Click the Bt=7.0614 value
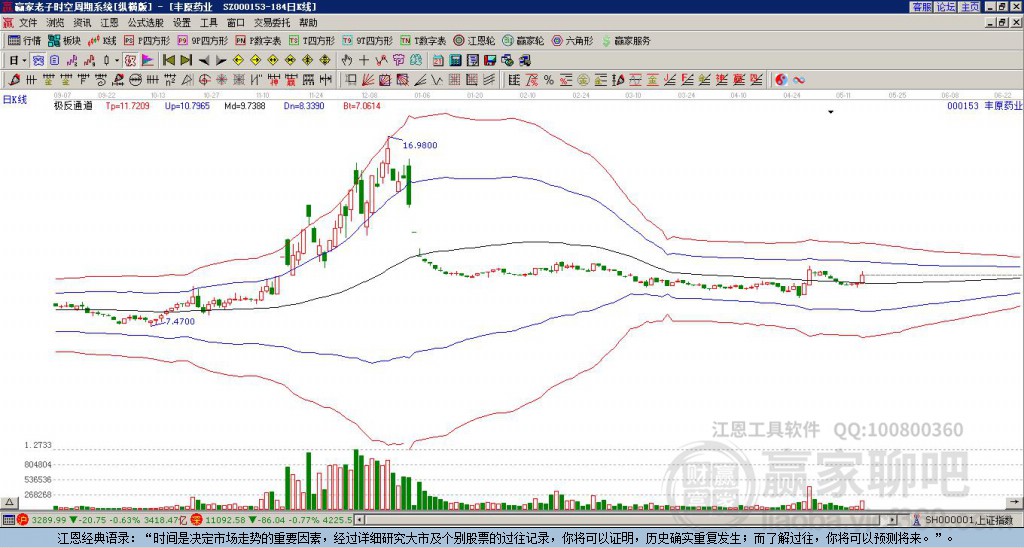1024x548 pixels. (362, 105)
